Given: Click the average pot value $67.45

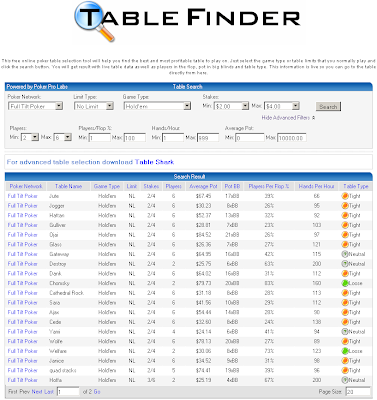Looking at the screenshot, I should click(203, 196).
